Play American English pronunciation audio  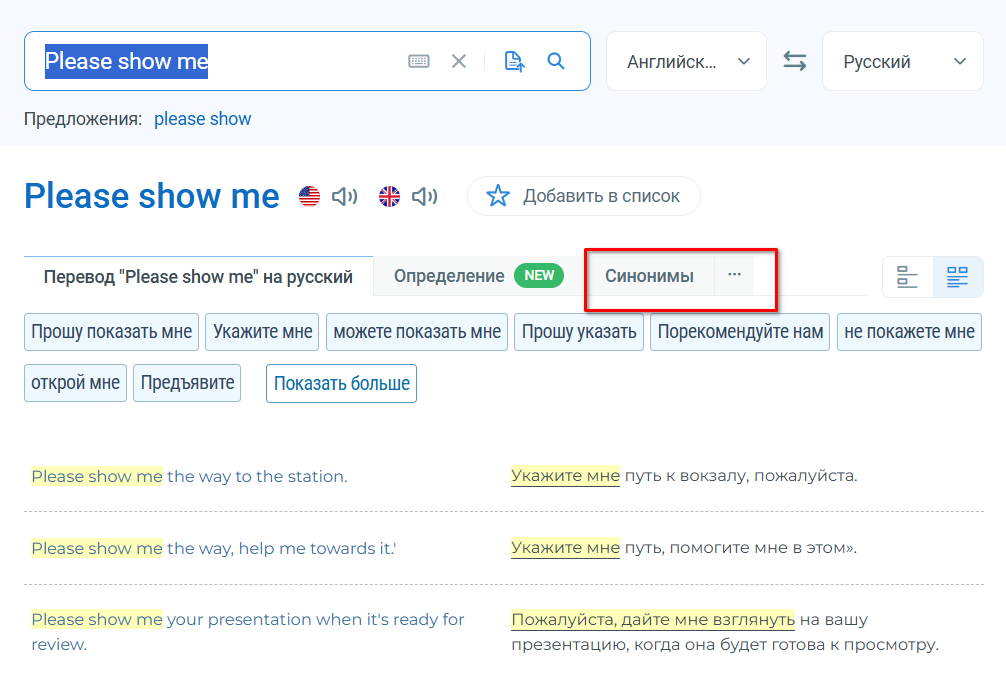coord(344,196)
